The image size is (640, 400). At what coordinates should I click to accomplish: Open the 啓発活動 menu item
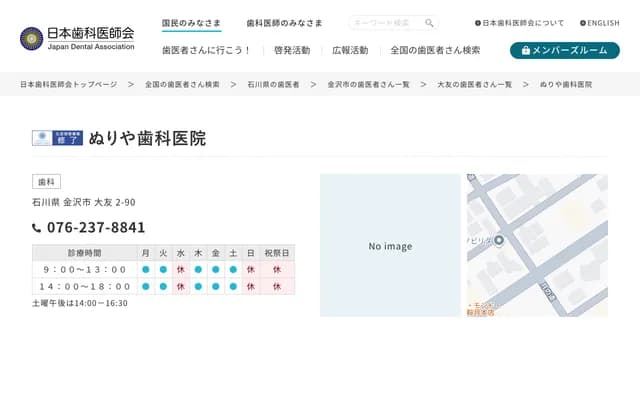coord(292,50)
